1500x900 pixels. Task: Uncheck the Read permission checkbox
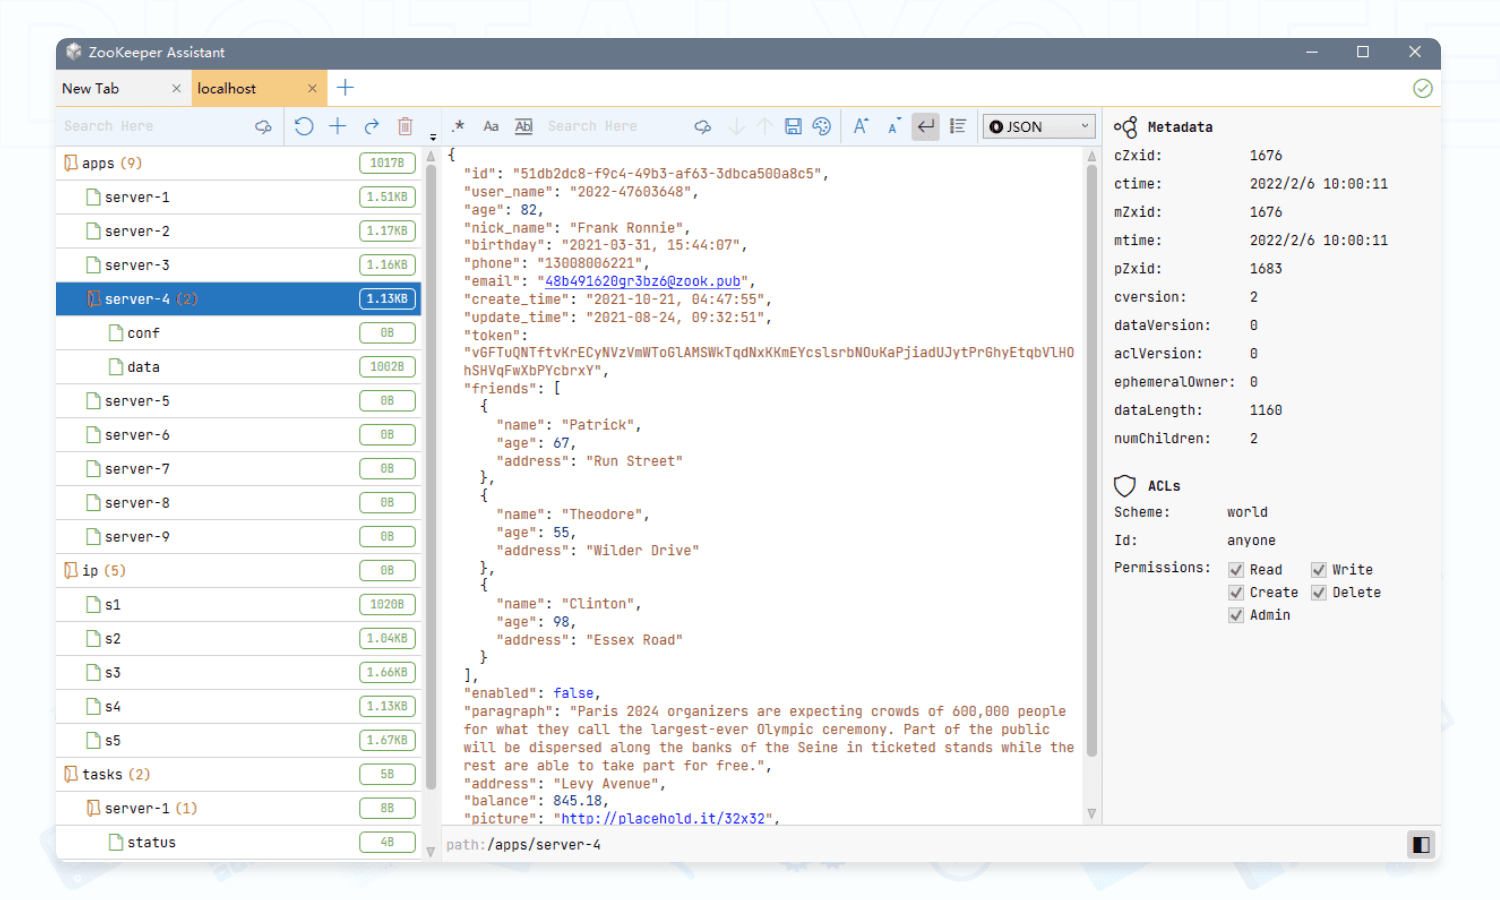1237,570
